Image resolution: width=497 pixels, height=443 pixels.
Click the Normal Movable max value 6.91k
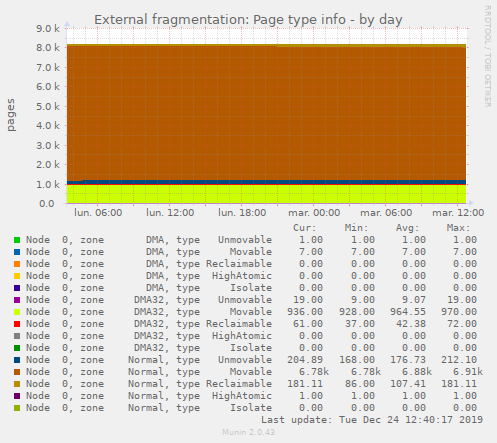click(468, 372)
